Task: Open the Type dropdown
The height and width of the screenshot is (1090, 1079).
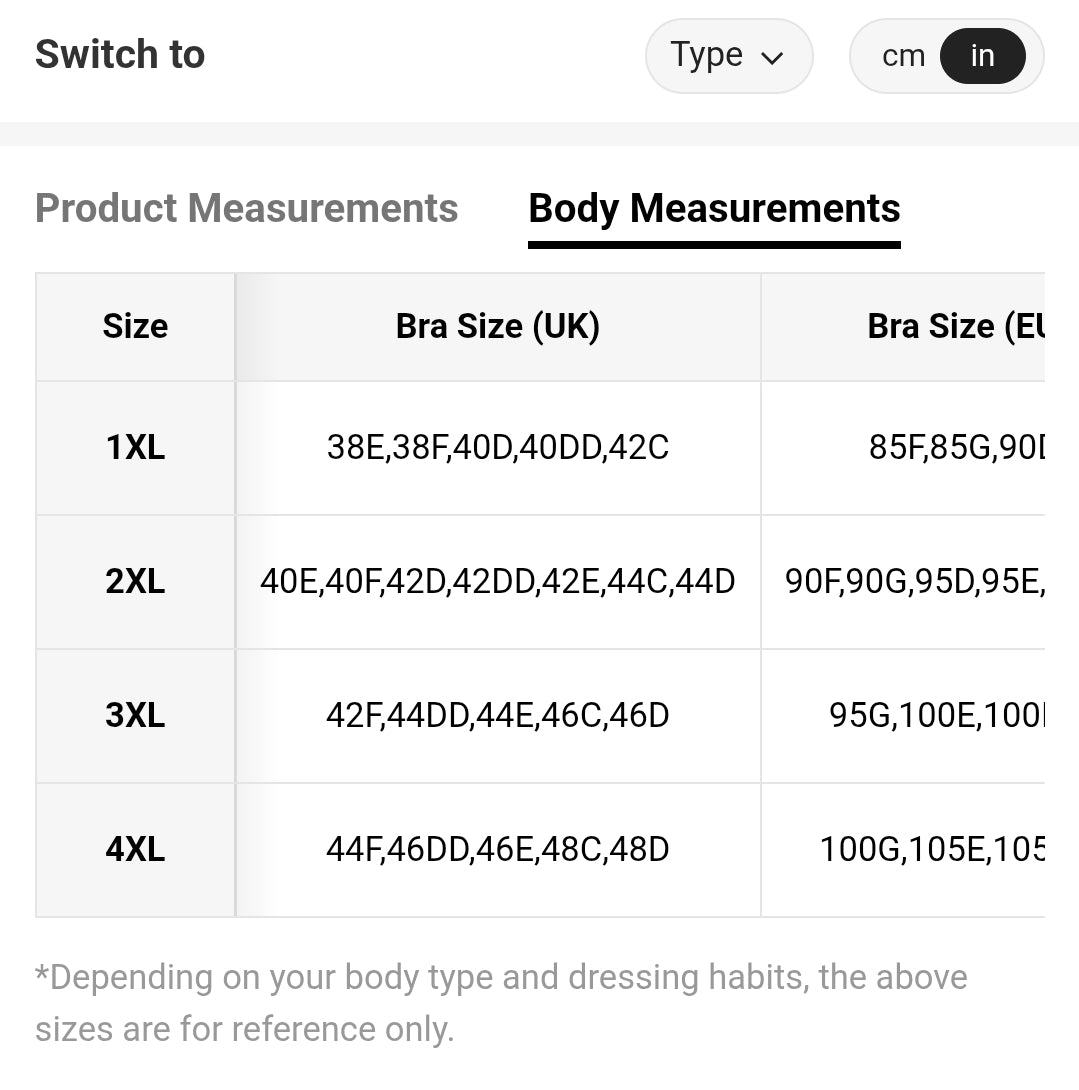Action: [727, 56]
